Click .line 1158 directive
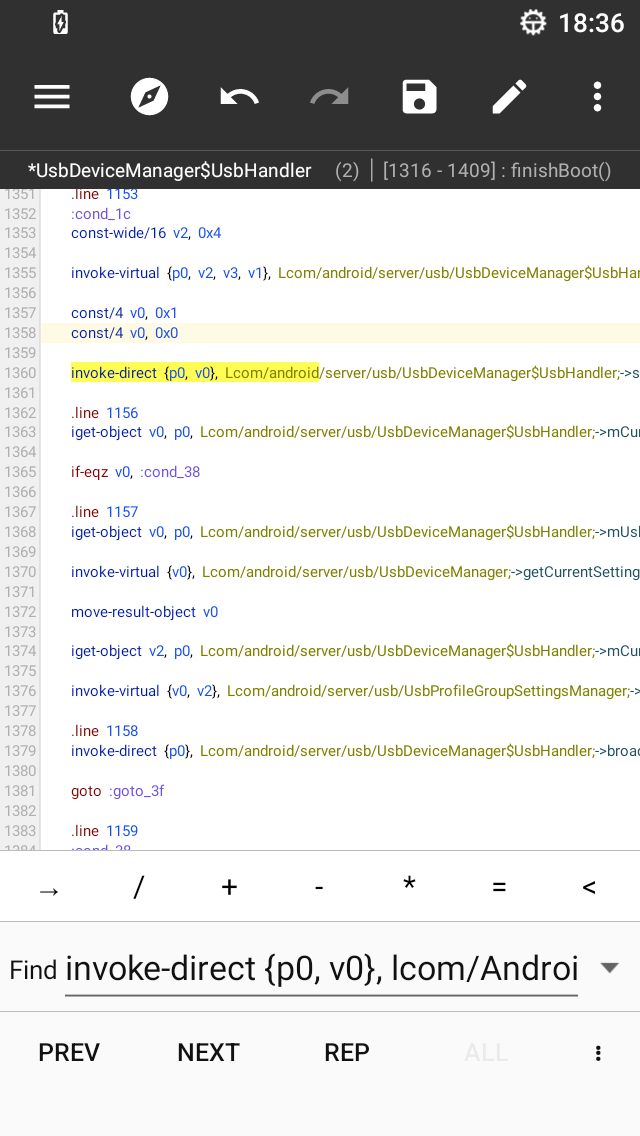The width and height of the screenshot is (640, 1136). pos(104,731)
